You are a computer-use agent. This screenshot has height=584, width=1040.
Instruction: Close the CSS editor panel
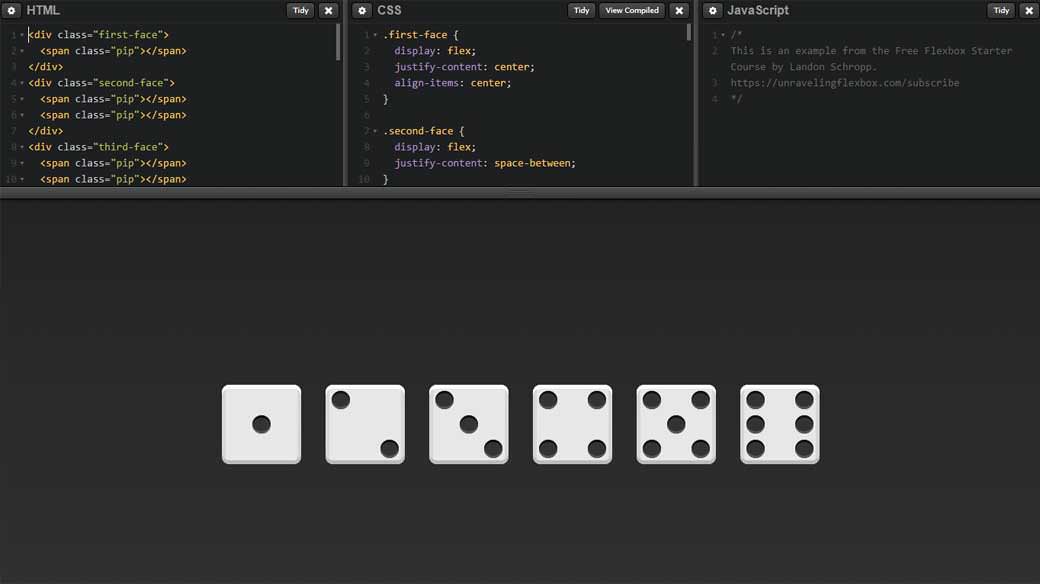[x=679, y=10]
